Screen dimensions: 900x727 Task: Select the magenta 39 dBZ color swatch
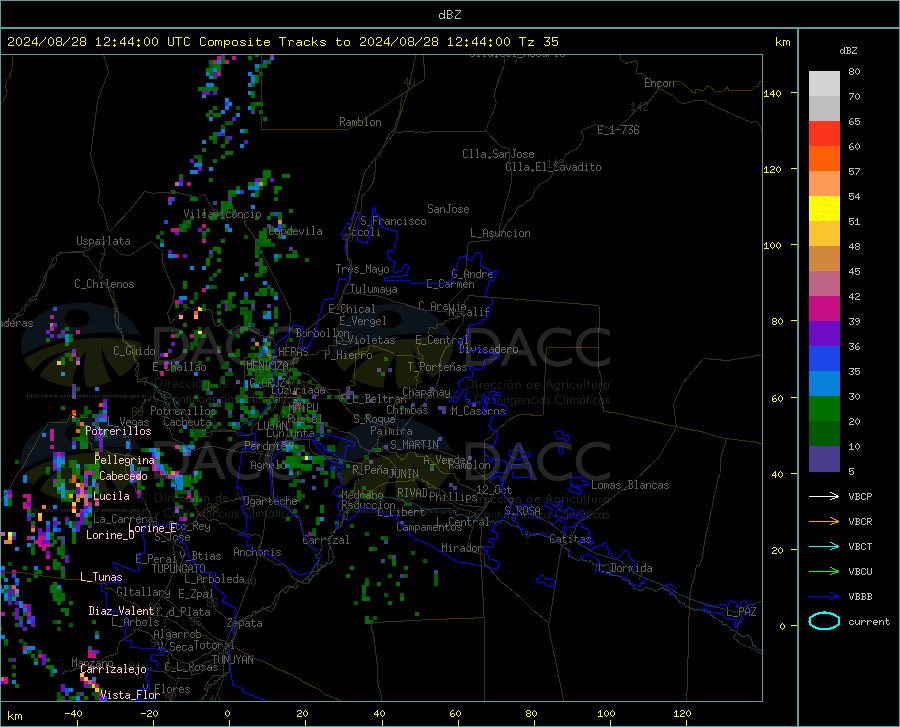click(x=824, y=309)
